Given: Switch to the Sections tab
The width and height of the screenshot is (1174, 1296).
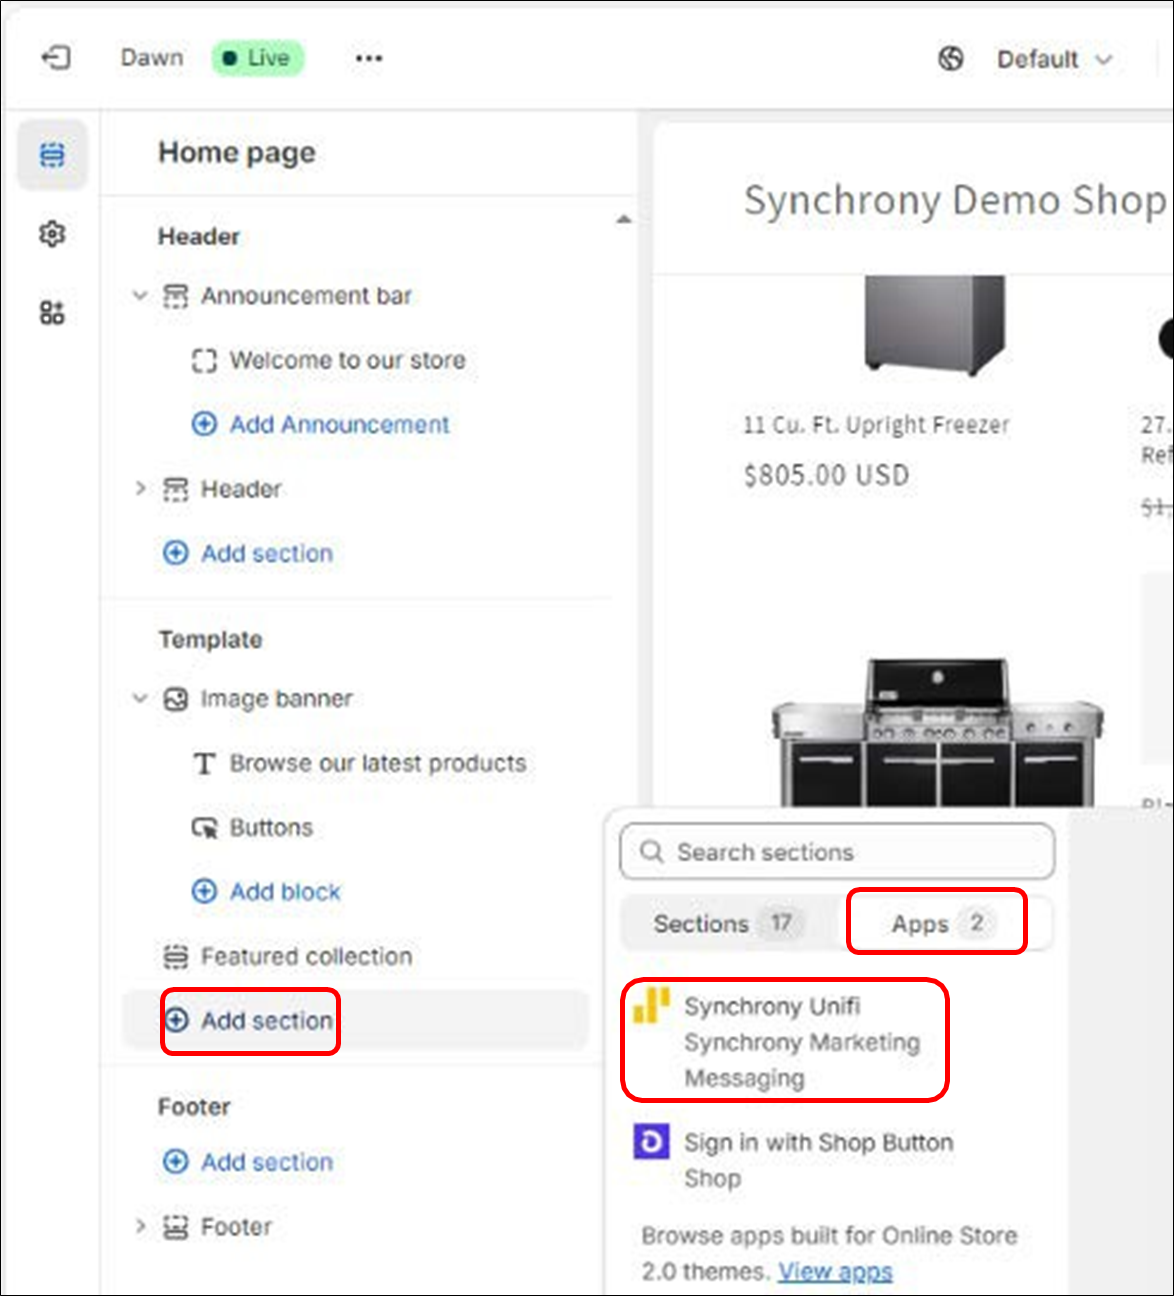Looking at the screenshot, I should click(727, 923).
